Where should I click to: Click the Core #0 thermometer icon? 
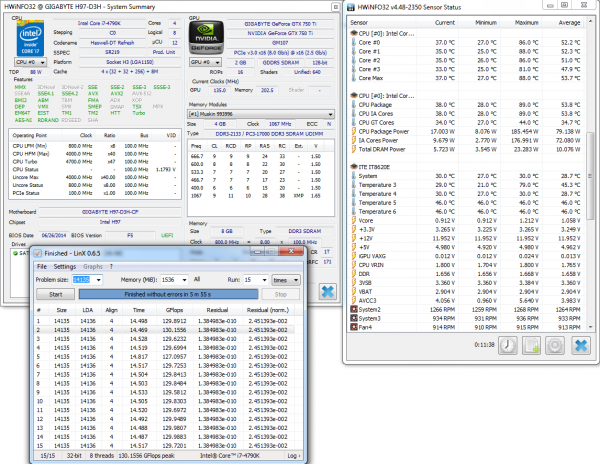pos(354,42)
